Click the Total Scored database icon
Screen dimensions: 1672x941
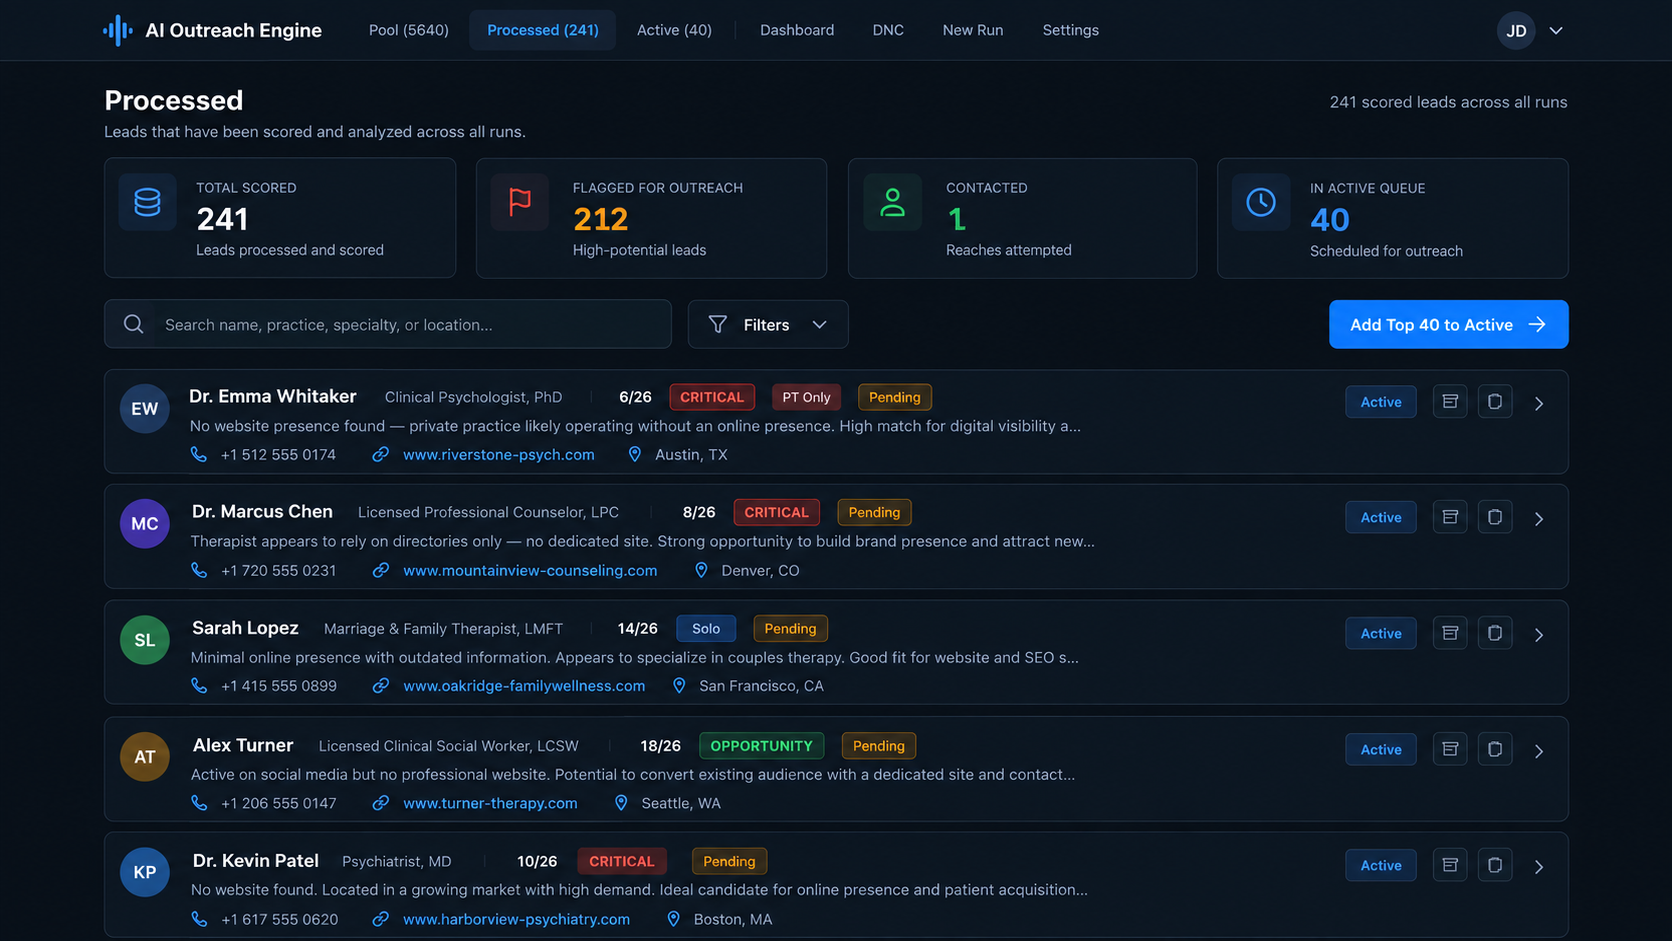(x=148, y=202)
